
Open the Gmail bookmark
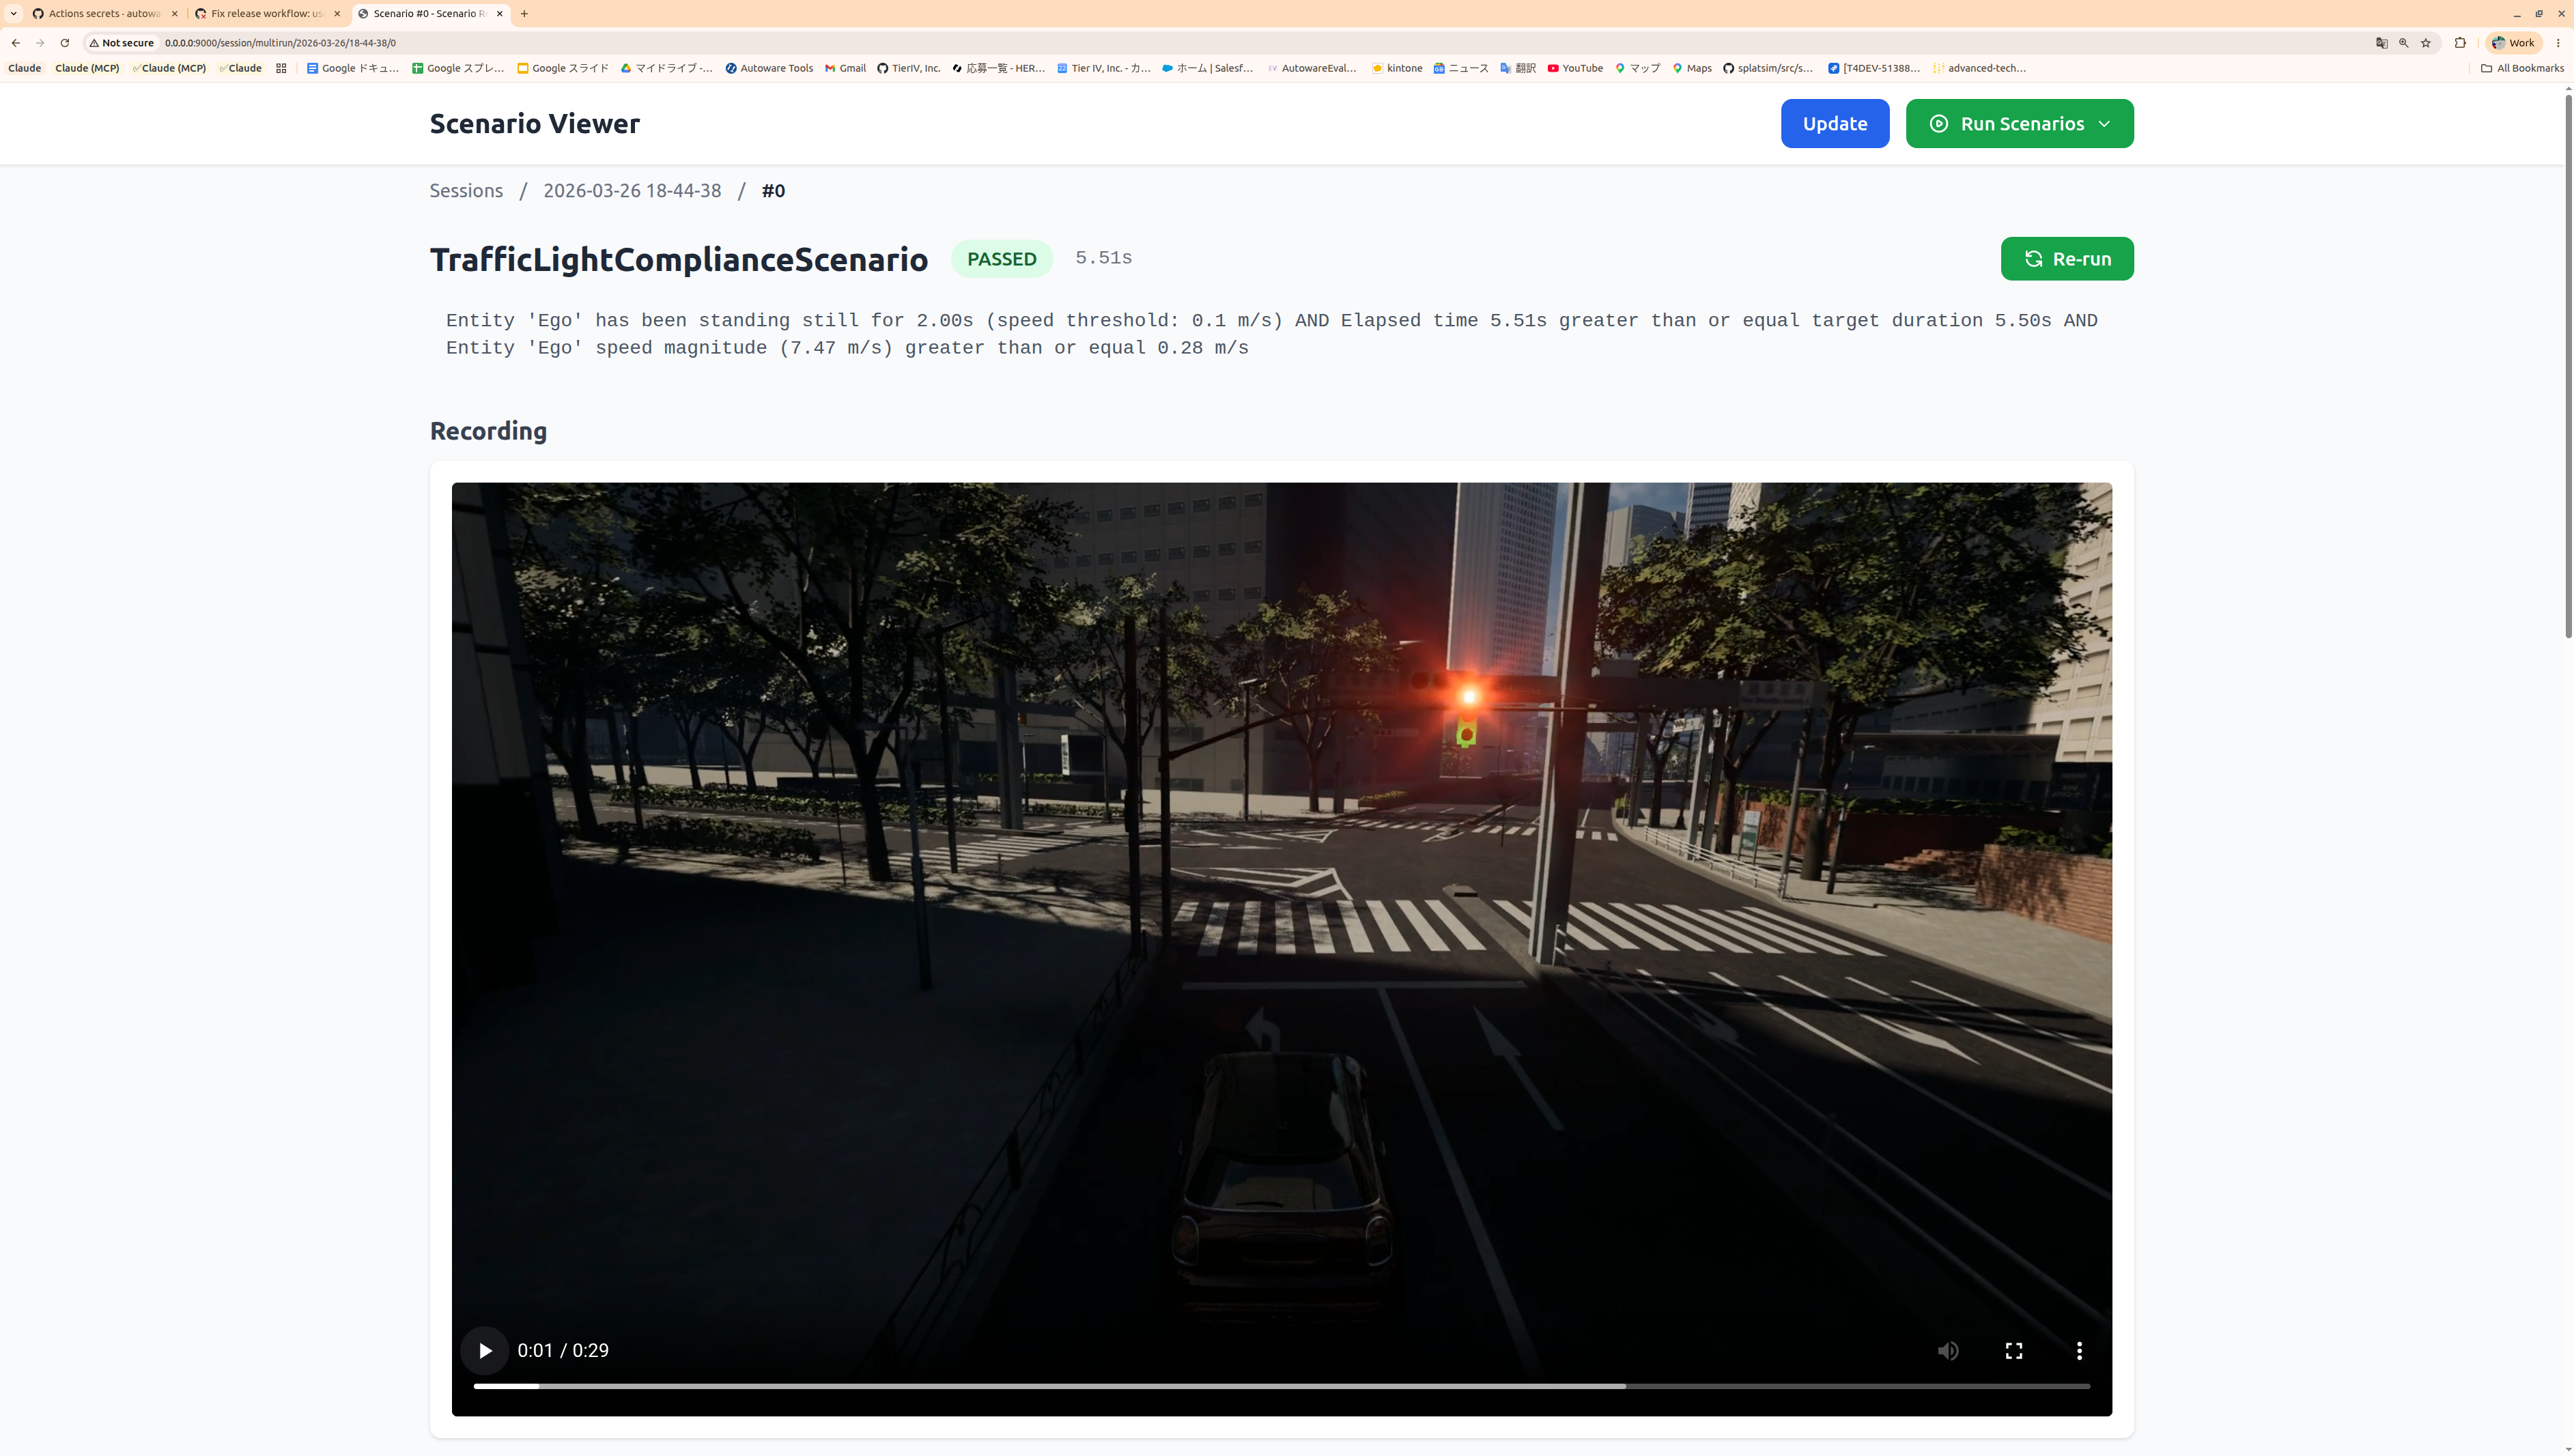(845, 68)
